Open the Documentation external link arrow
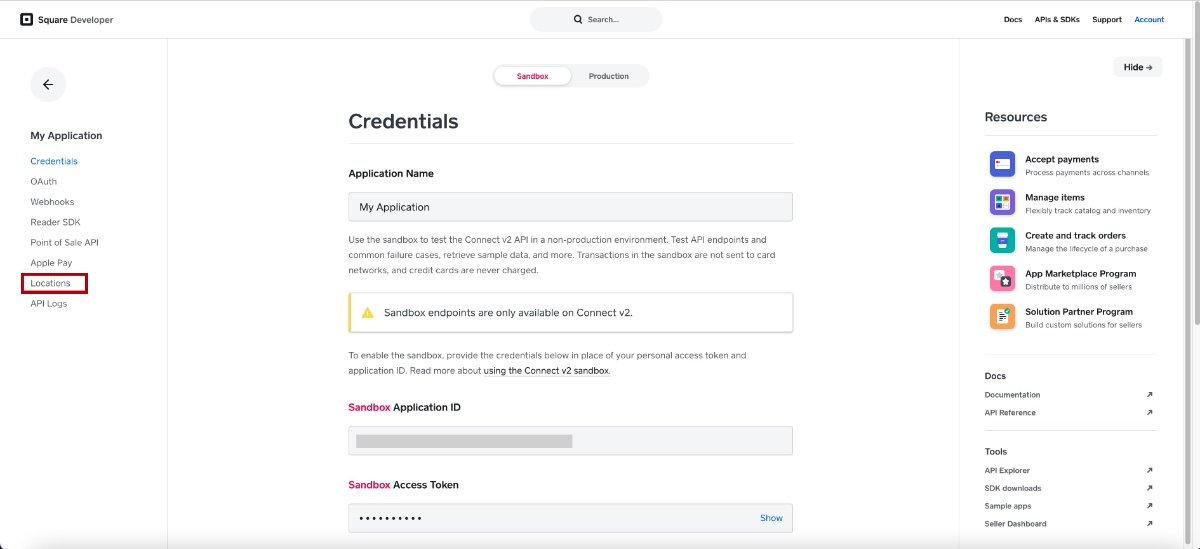The width and height of the screenshot is (1200, 549). coord(1149,395)
